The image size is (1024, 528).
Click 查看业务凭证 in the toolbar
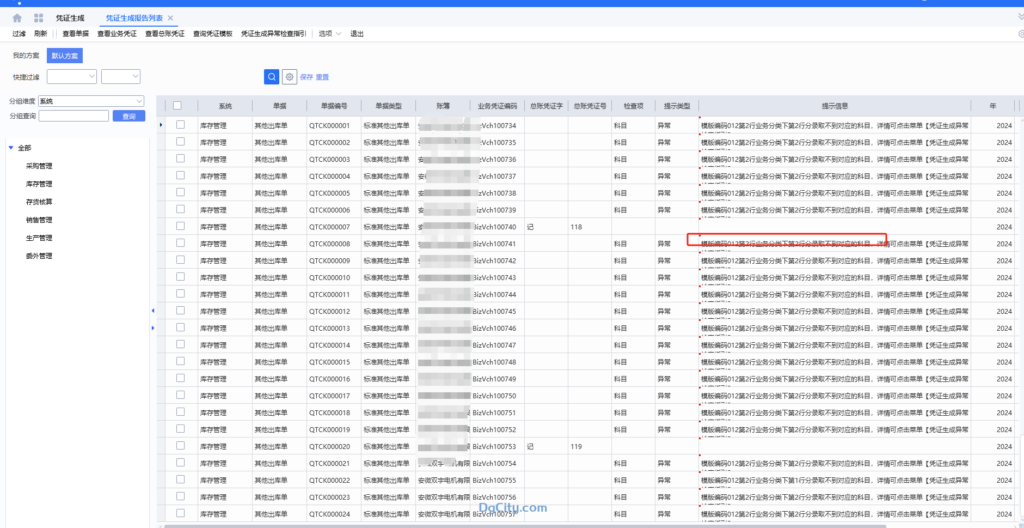119,34
